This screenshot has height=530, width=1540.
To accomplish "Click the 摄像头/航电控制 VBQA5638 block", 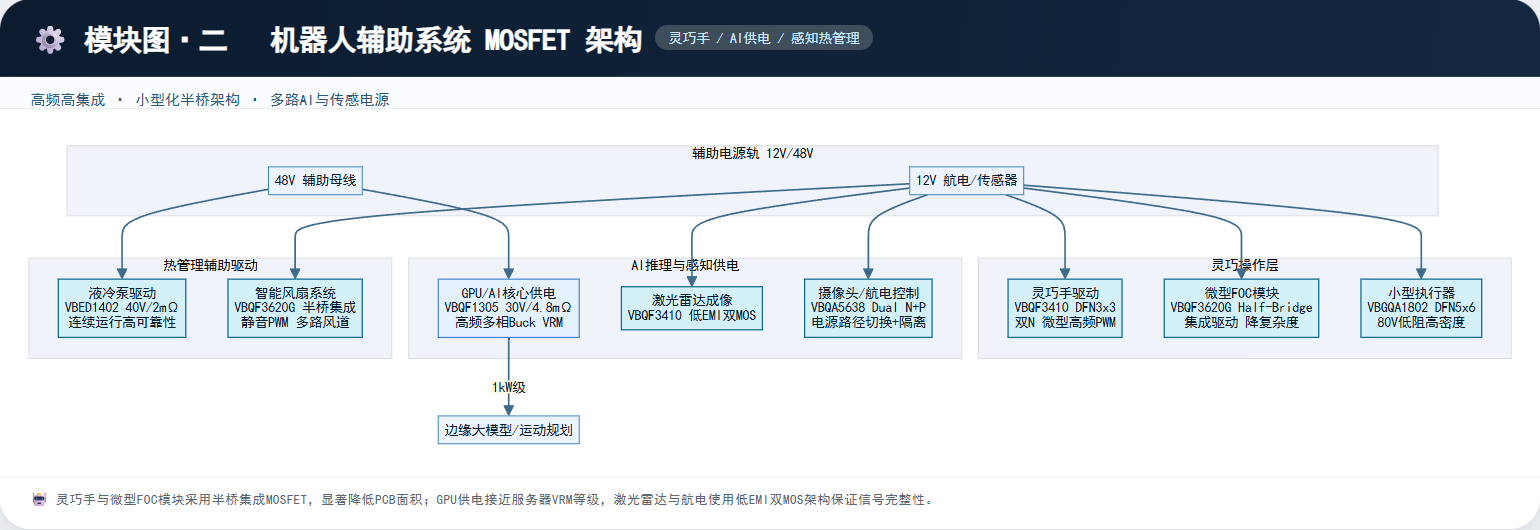I will (868, 308).
